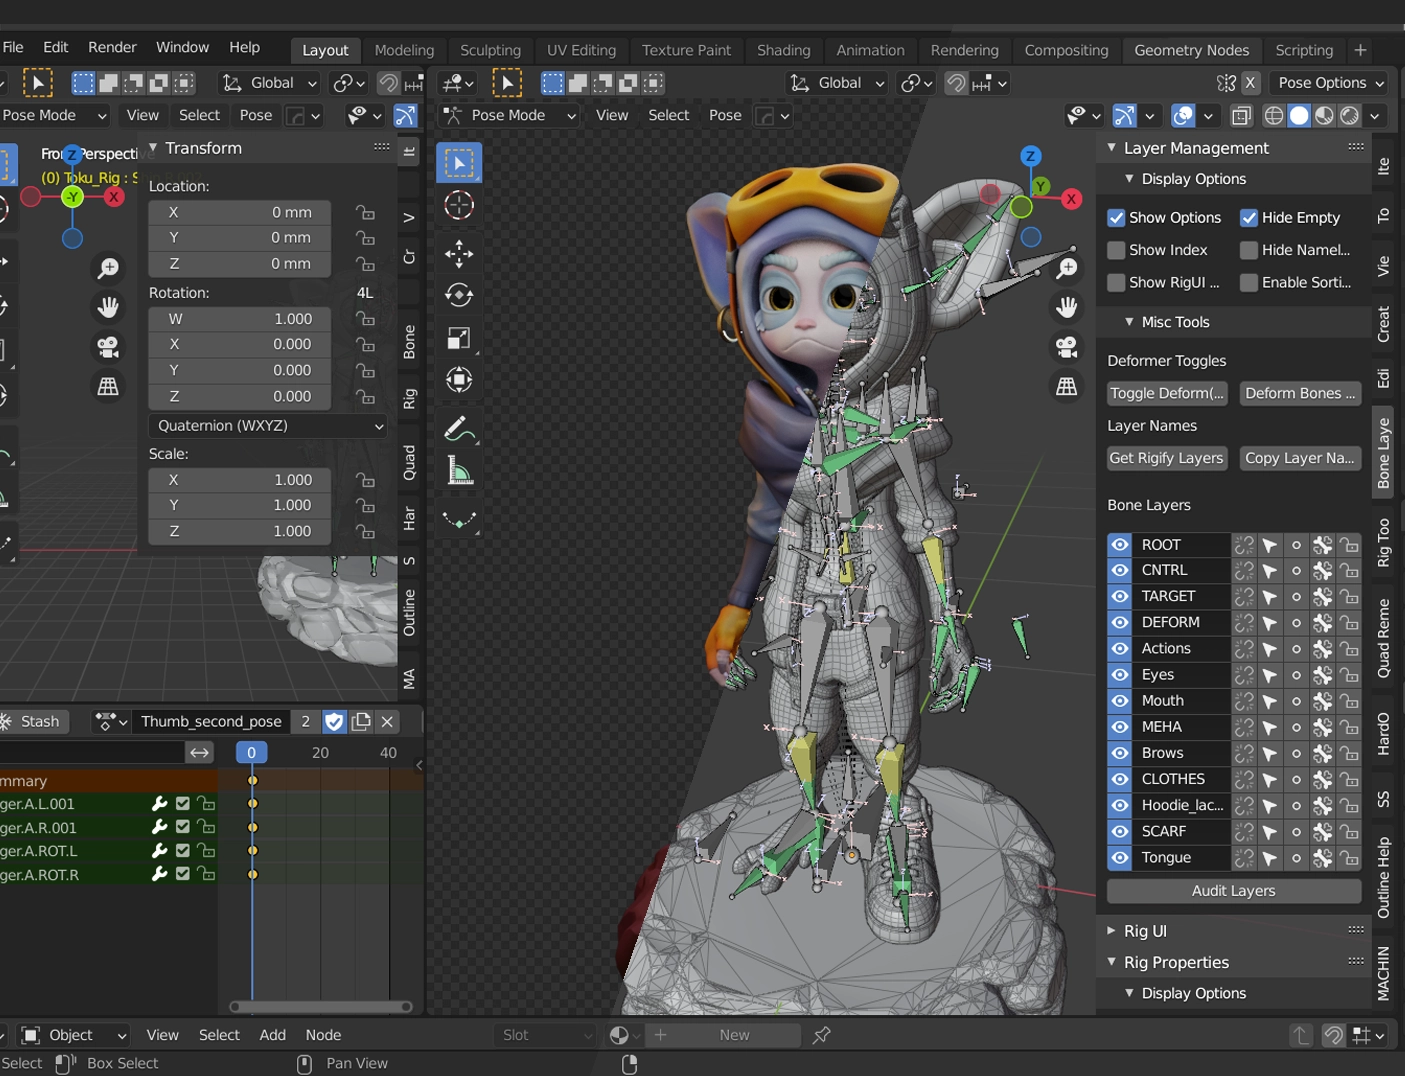Viewport: 1405px width, 1076px height.
Task: Lock the X location value
Action: 366,212
